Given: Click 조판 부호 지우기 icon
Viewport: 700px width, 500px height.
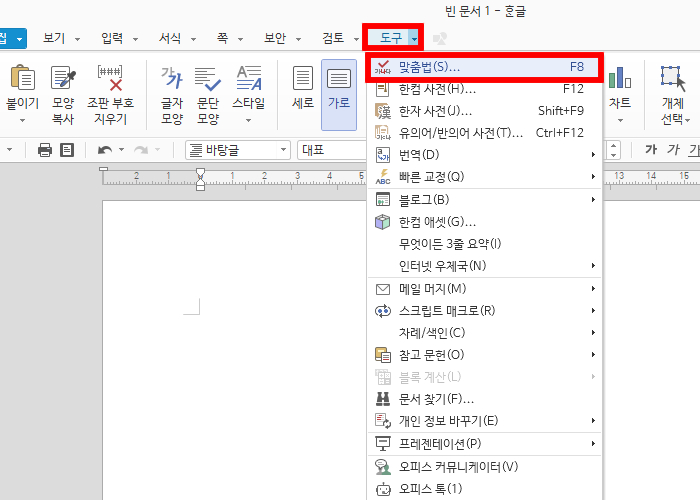Looking at the screenshot, I should pyautogui.click(x=110, y=78).
